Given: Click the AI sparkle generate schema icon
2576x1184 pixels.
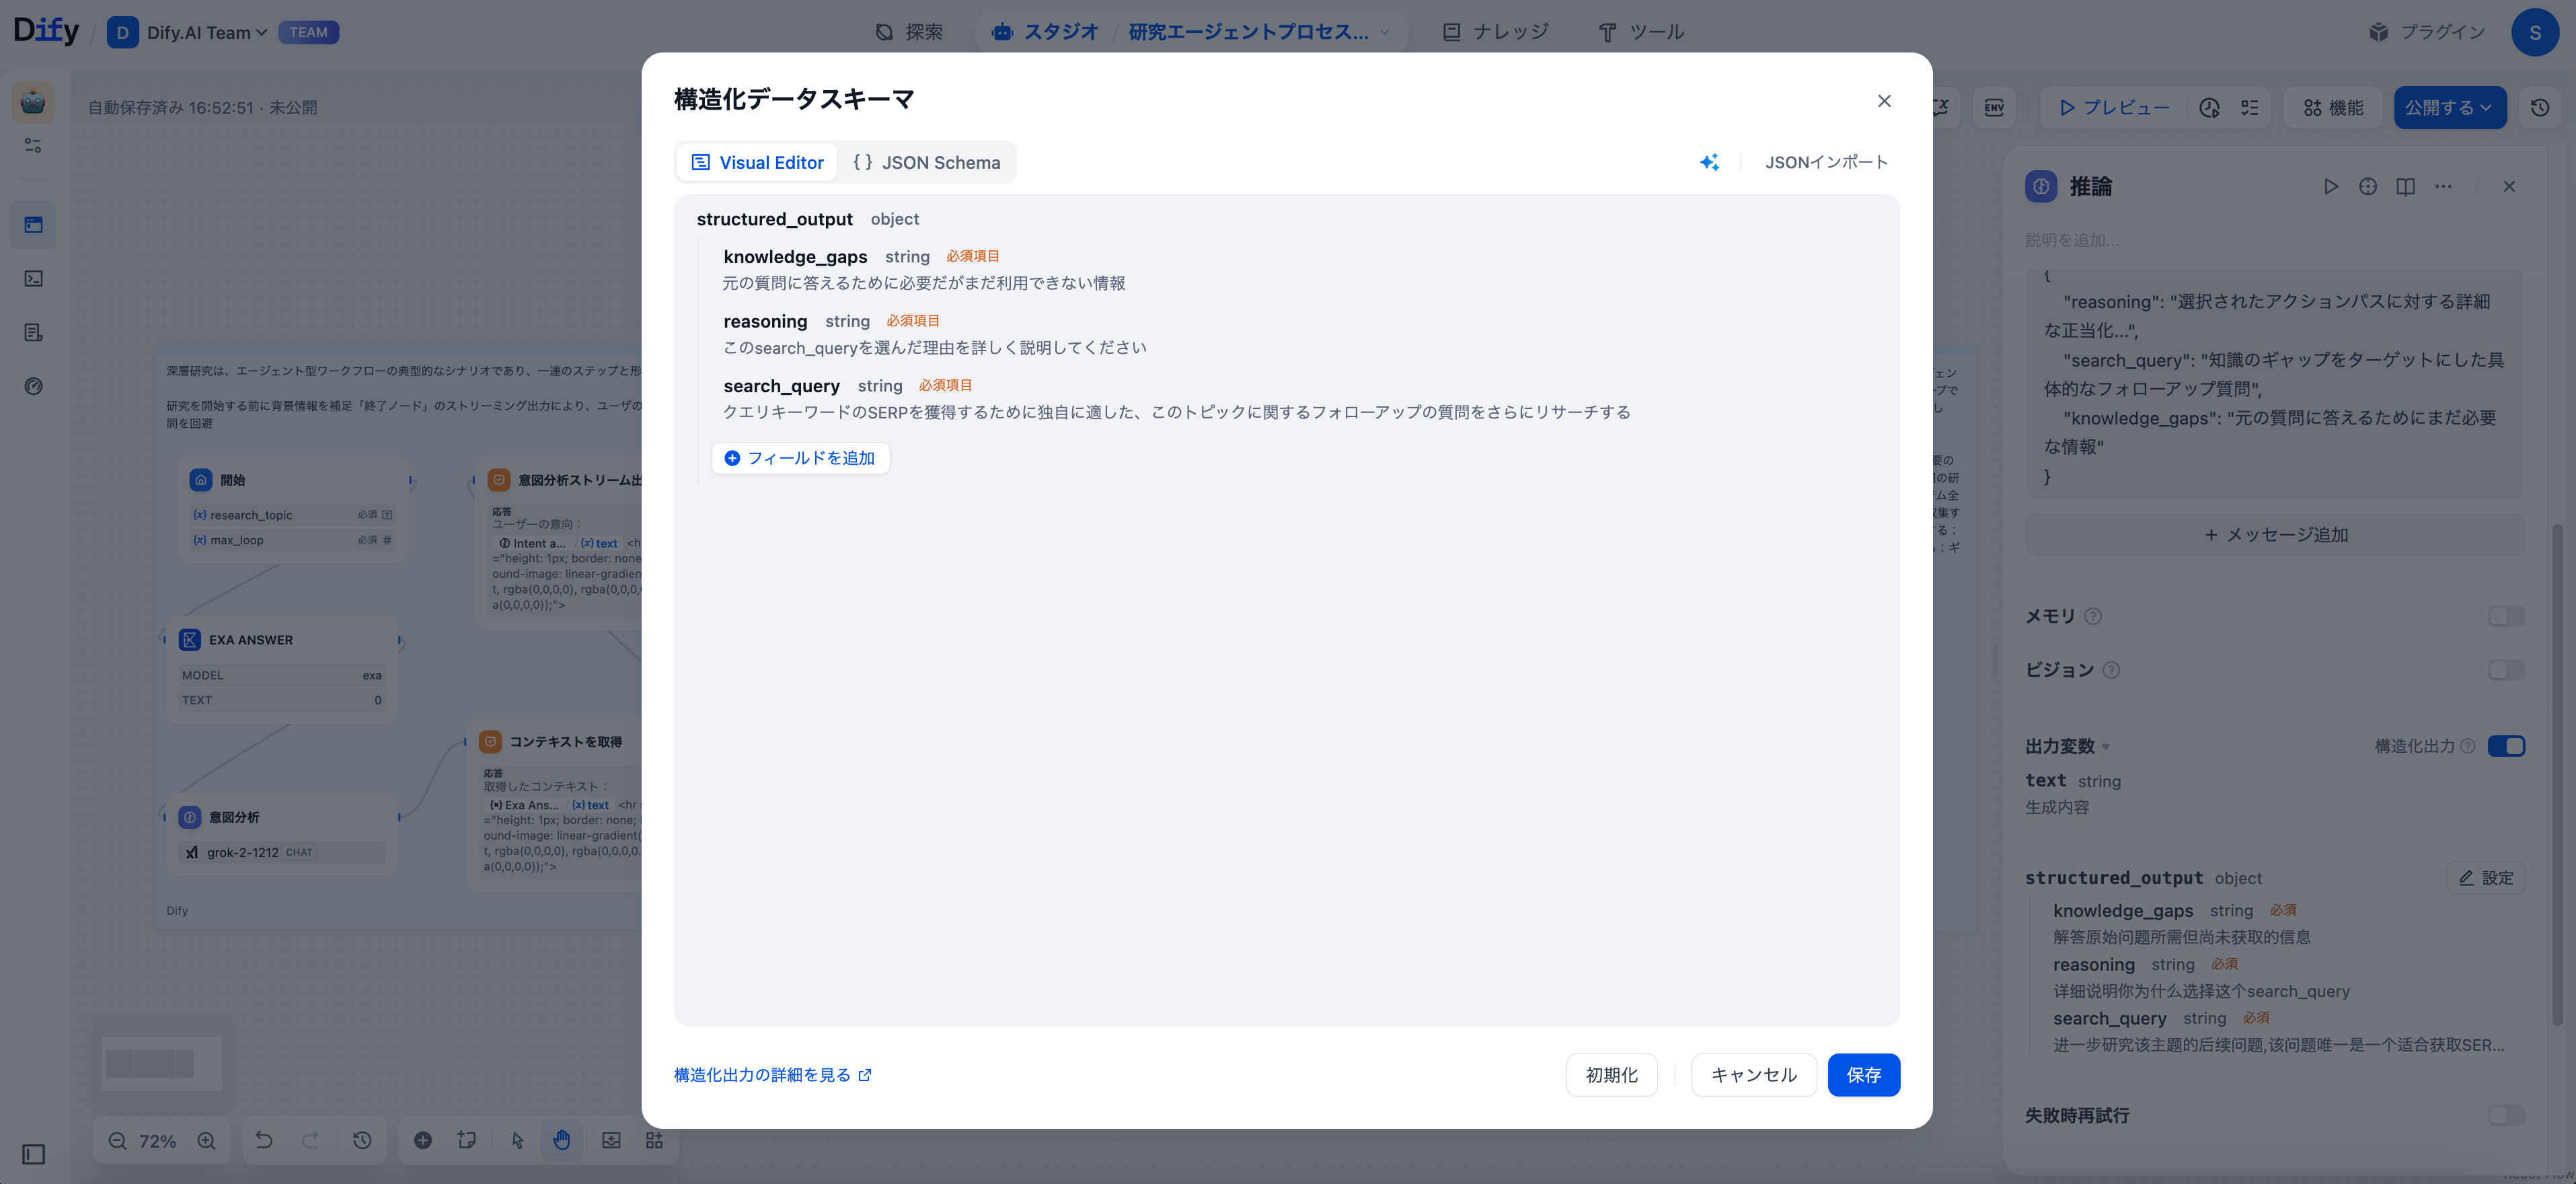Looking at the screenshot, I should [1709, 162].
